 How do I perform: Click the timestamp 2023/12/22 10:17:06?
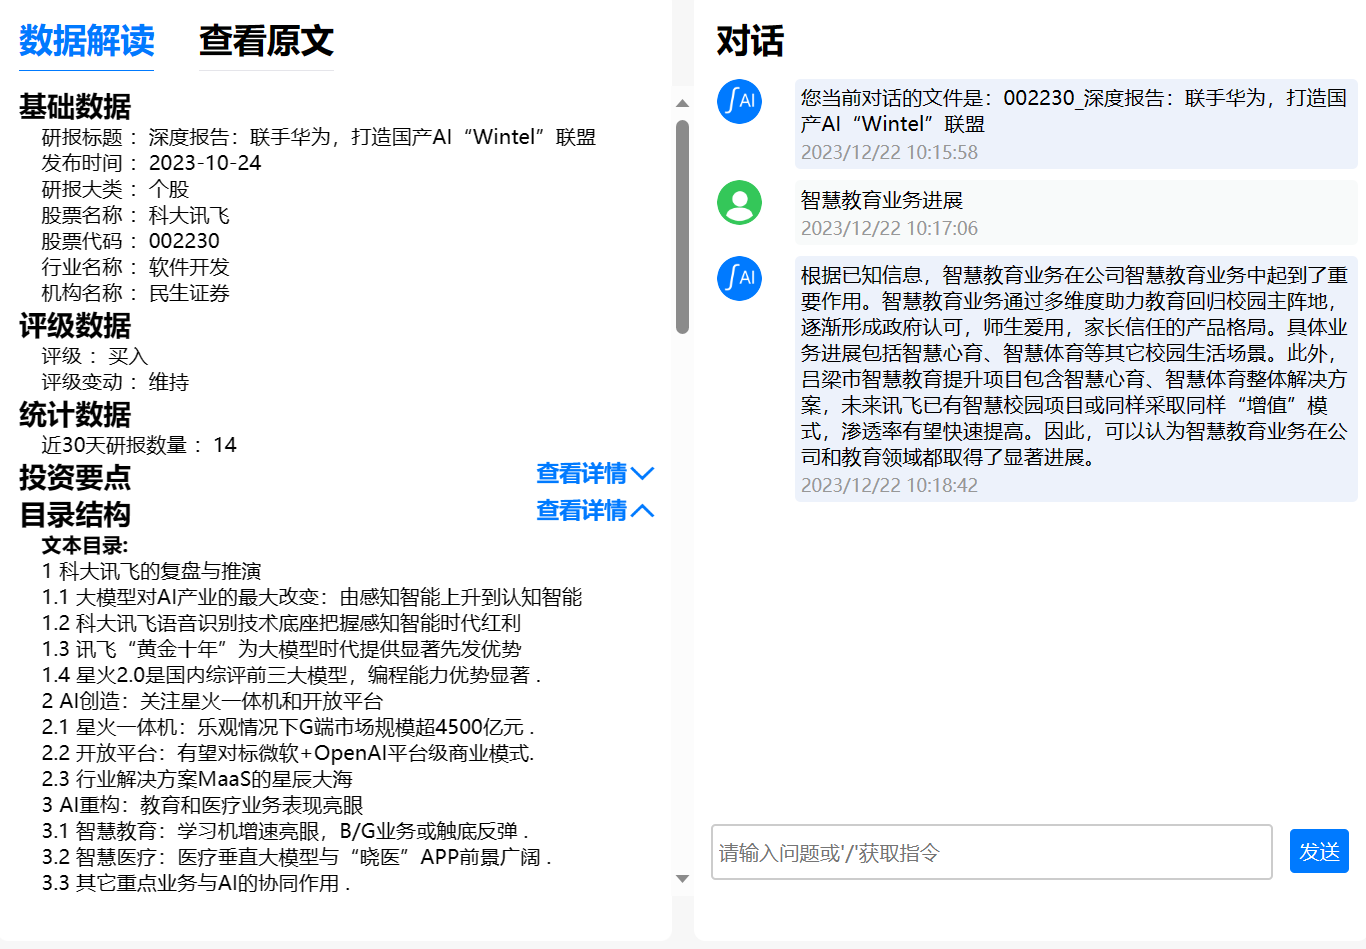click(x=889, y=228)
